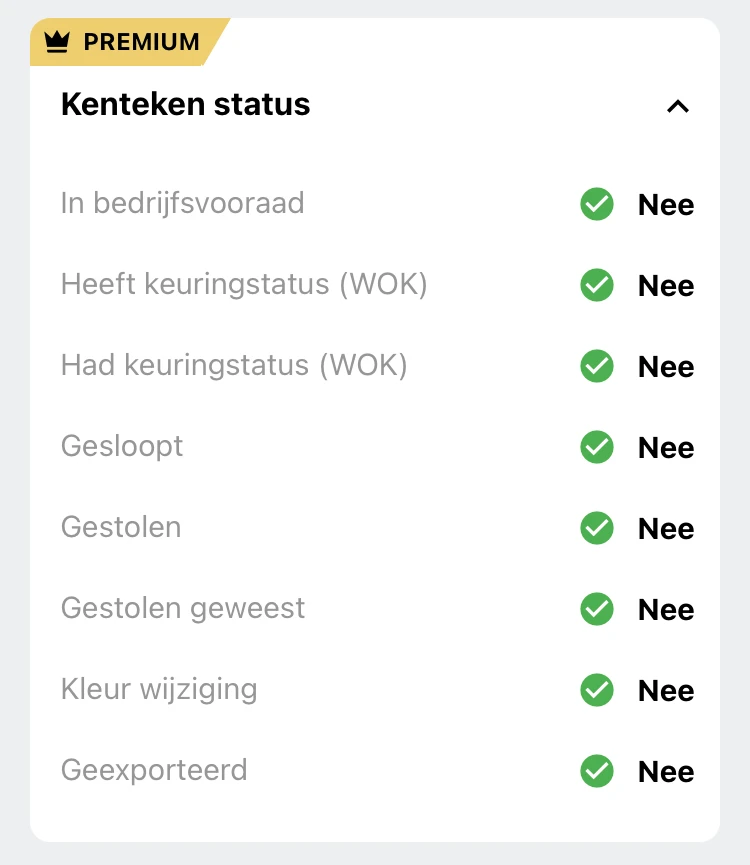Screen dimensions: 750x865
Task: Select the In bedrijfsvooraad label
Action: (x=182, y=204)
